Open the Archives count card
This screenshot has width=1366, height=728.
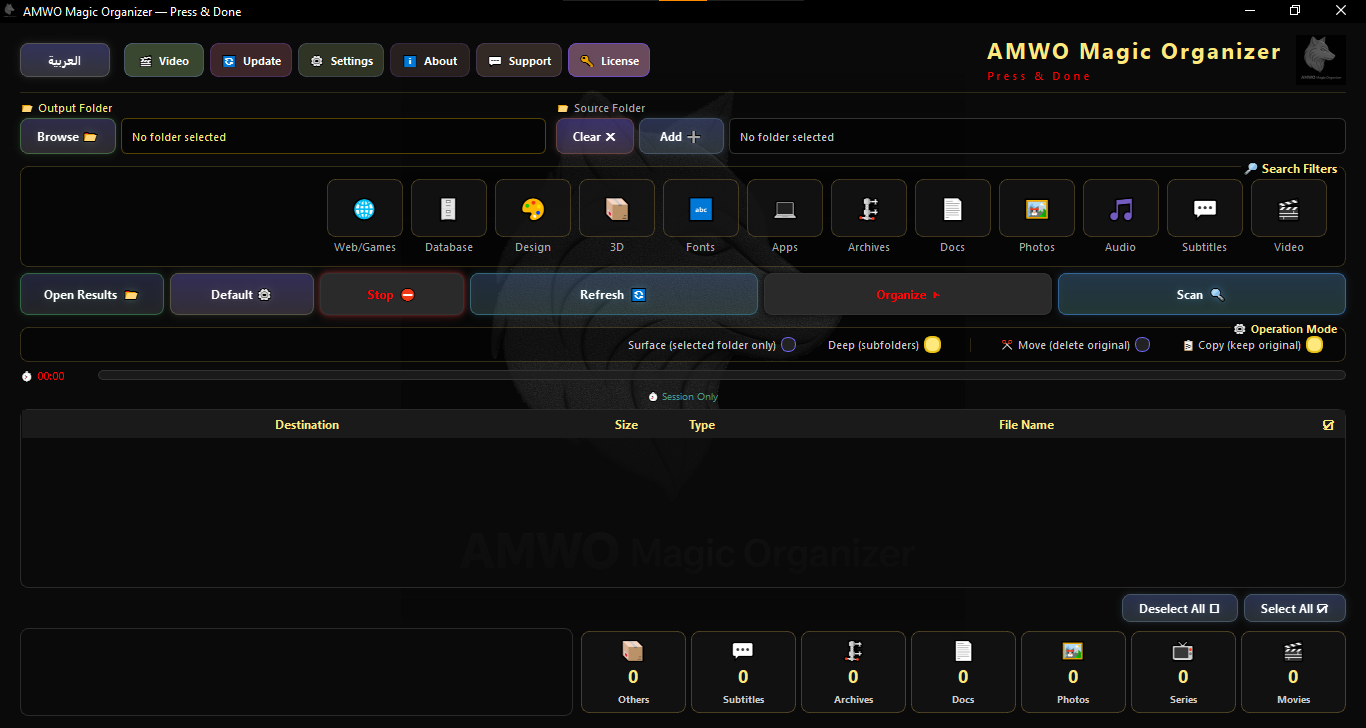(x=853, y=672)
